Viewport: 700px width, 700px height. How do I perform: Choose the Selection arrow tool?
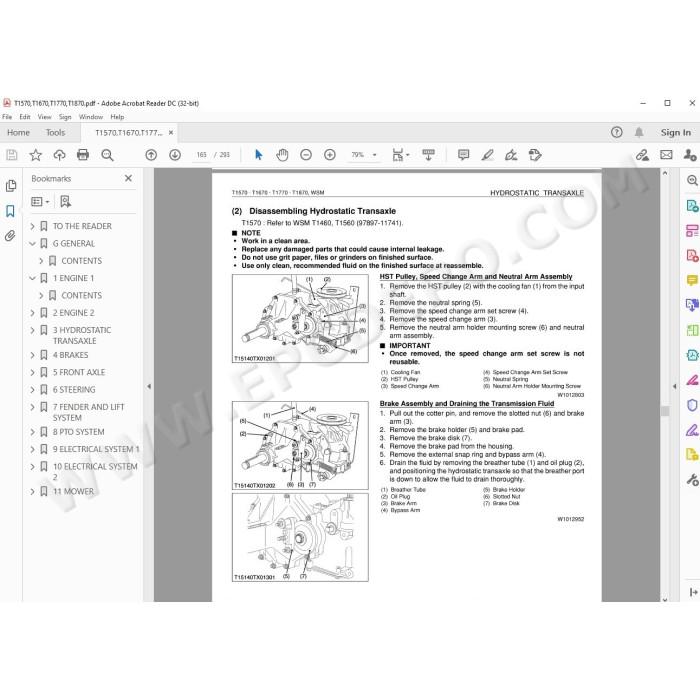click(258, 155)
